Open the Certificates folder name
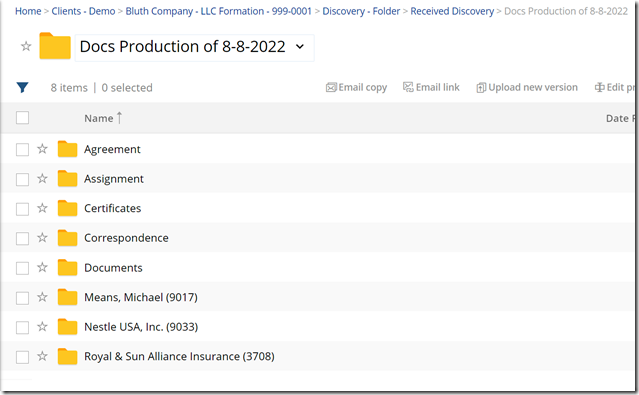639x395 pixels. click(x=112, y=208)
